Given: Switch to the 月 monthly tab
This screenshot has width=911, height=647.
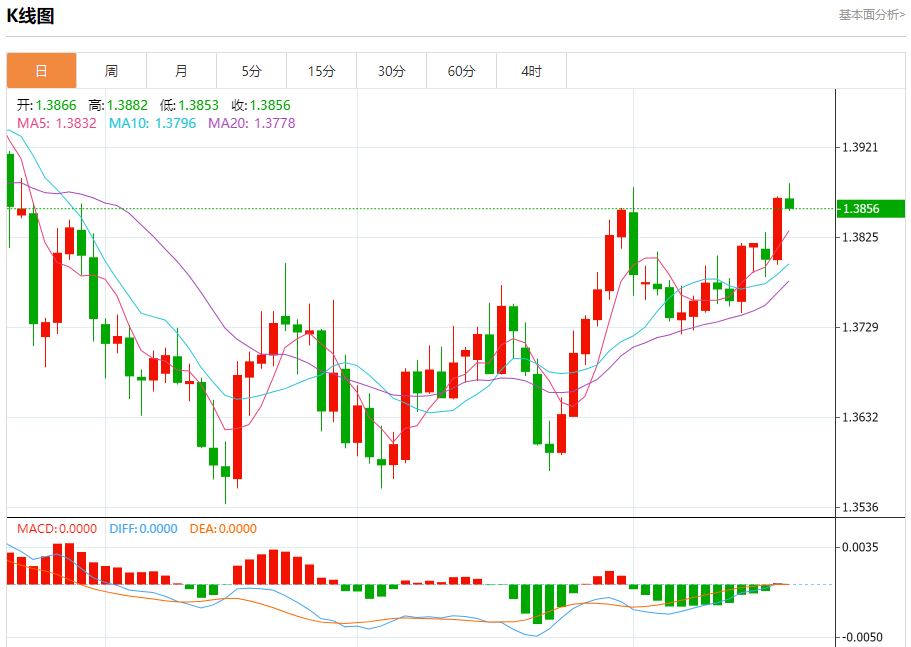Looking at the screenshot, I should [x=181, y=71].
